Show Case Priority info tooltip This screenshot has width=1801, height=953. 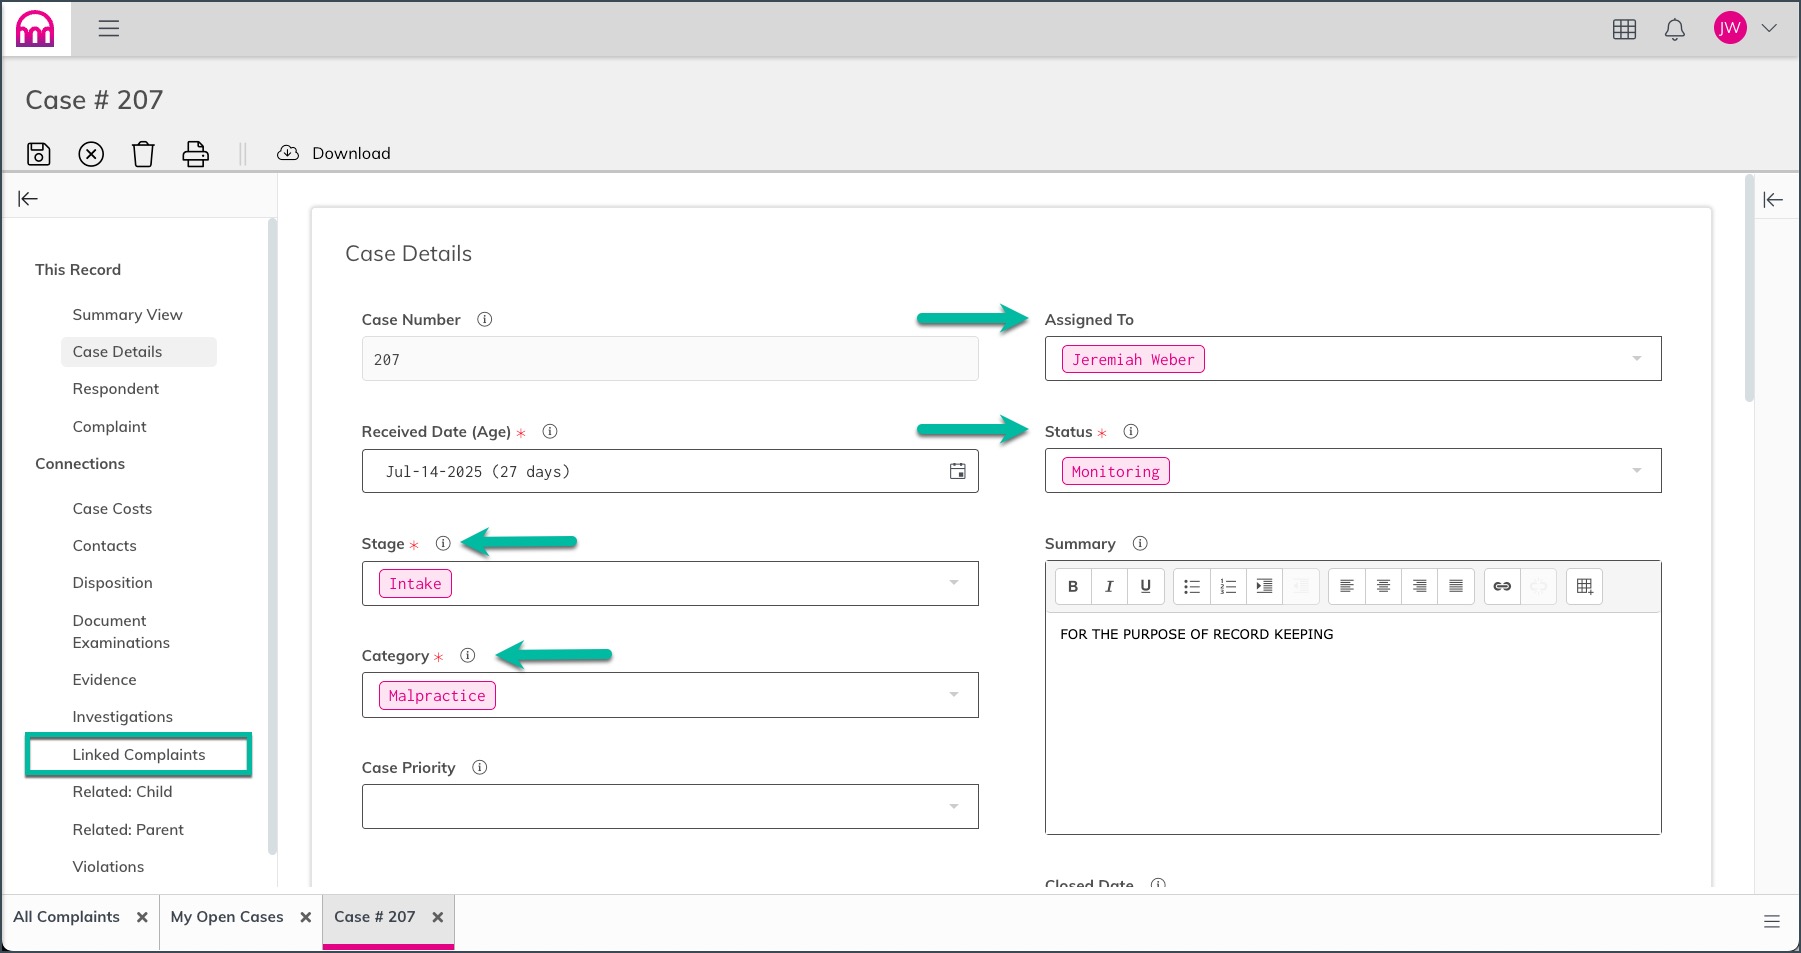[480, 768]
